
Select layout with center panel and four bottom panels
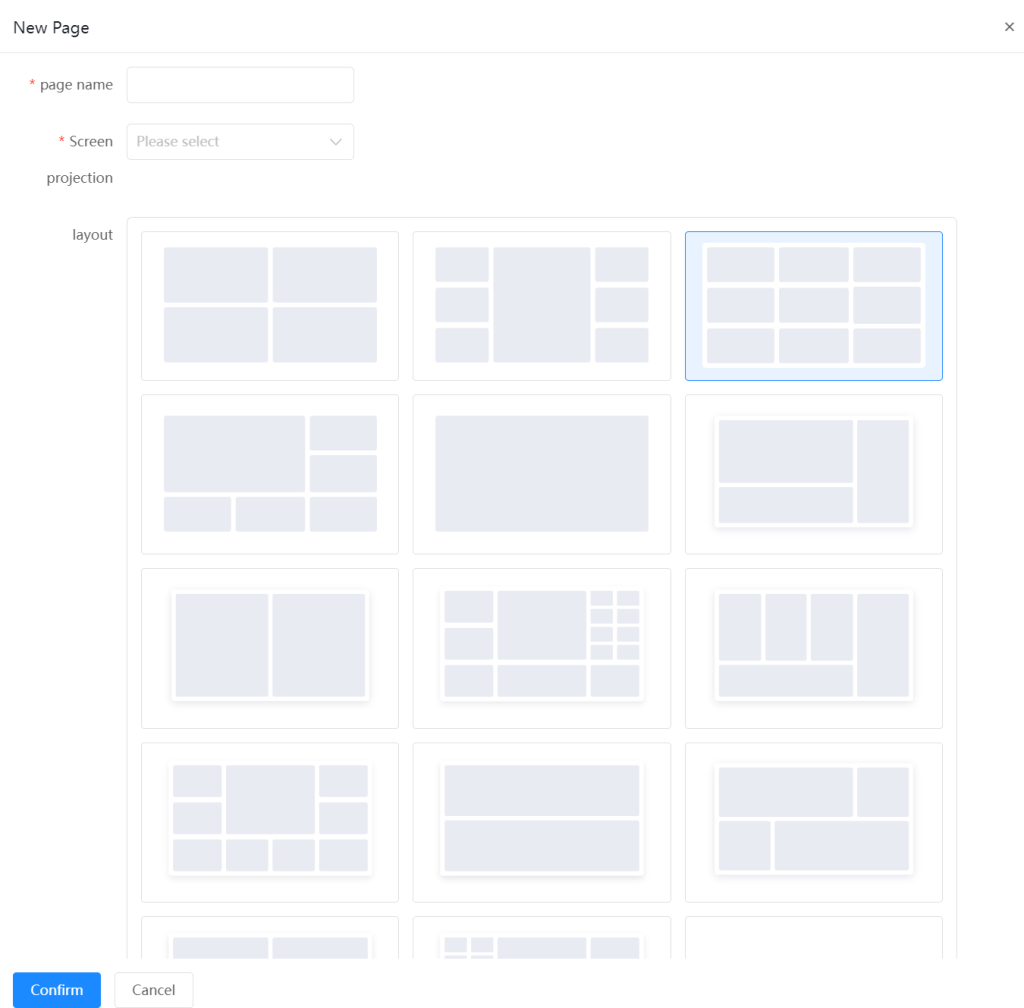tap(270, 822)
